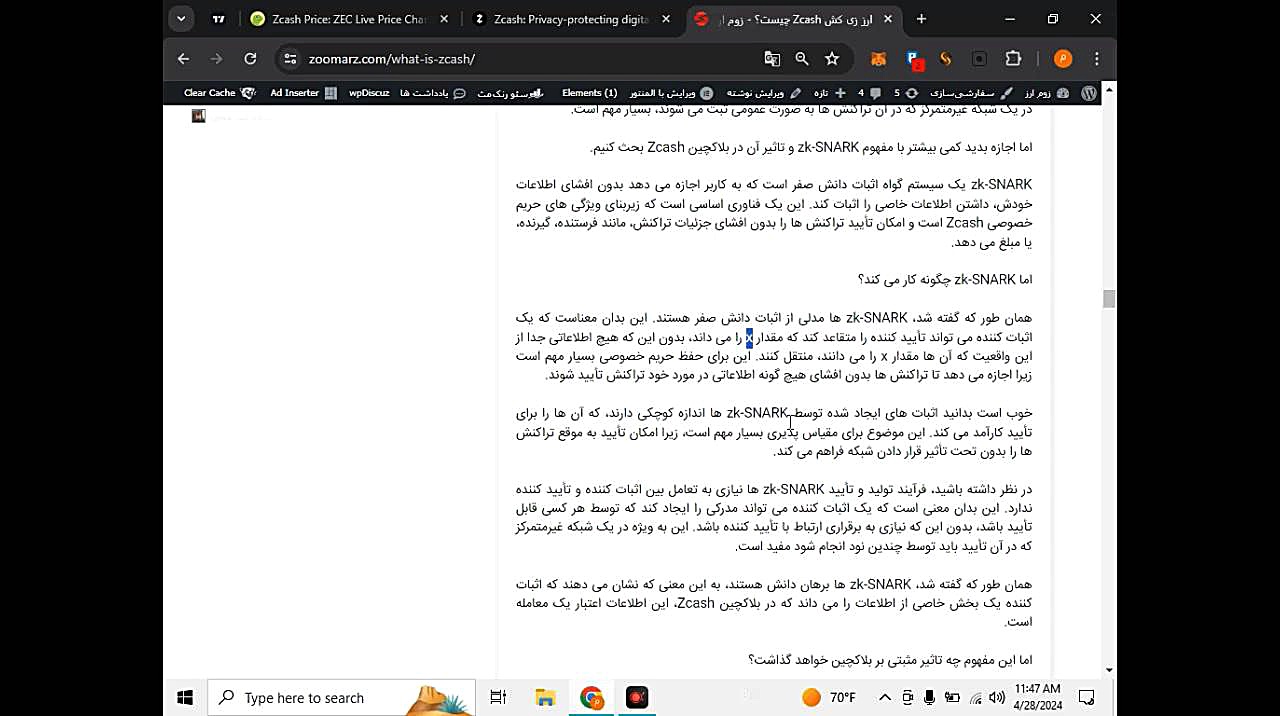The image size is (1280, 716).
Task: Open the red screen recorder taskbar app
Action: coord(637,698)
